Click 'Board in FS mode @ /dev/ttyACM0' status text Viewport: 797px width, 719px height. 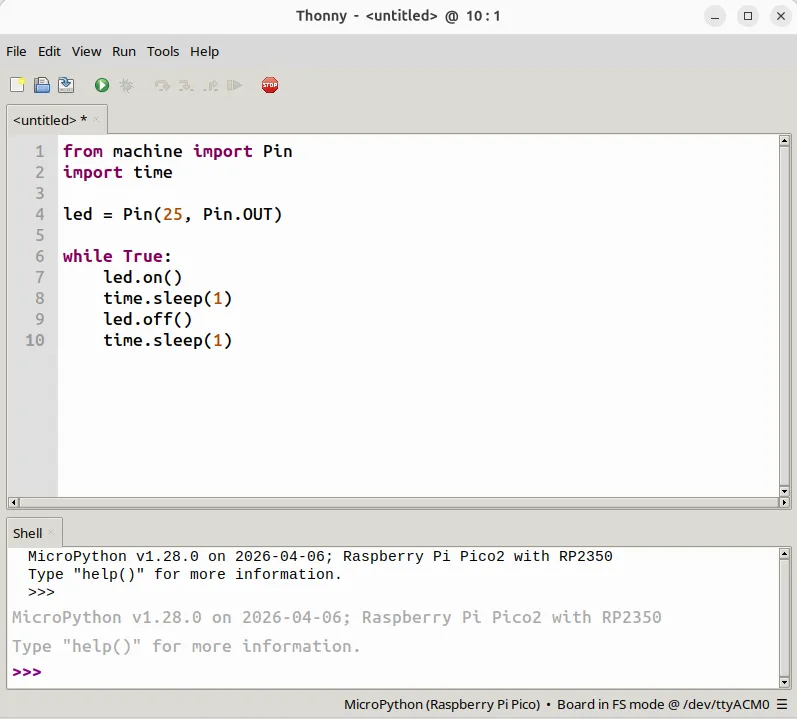[663, 704]
